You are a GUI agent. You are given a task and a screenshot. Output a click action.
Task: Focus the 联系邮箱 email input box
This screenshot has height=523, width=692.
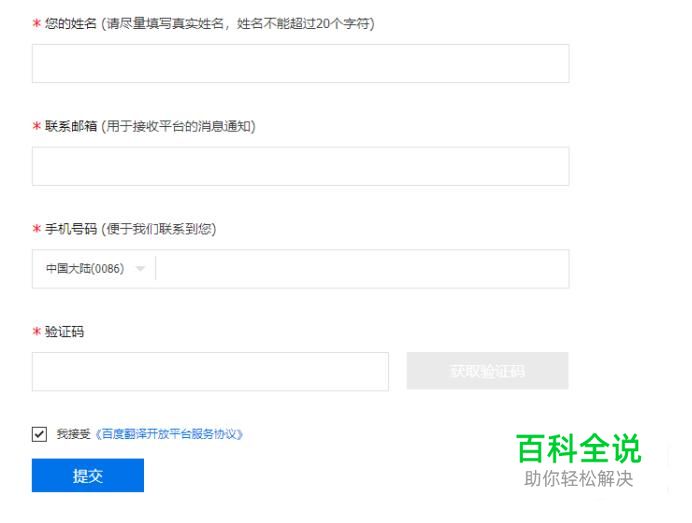[301, 166]
